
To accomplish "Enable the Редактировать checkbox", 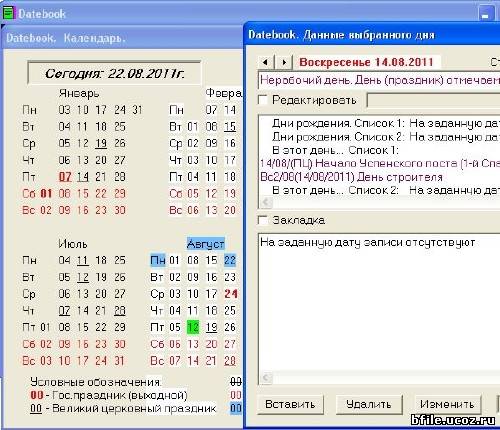I will (263, 100).
